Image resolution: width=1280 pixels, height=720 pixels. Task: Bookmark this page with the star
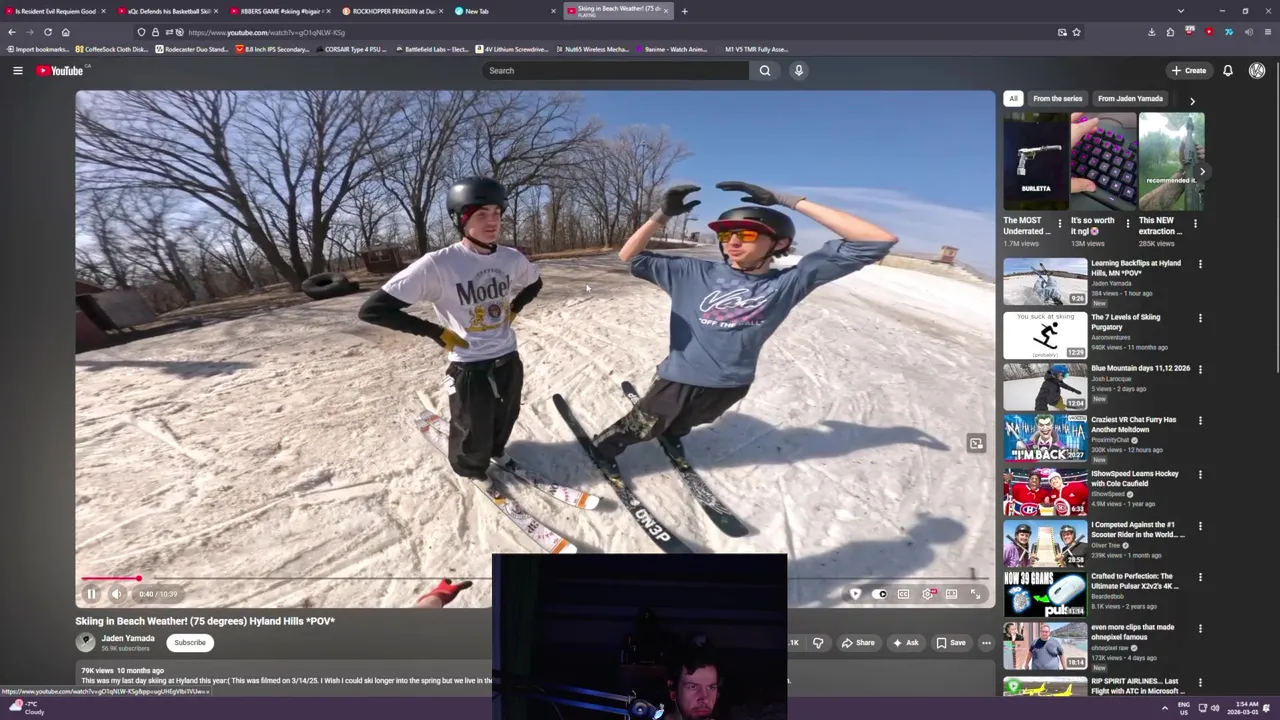[x=1076, y=32]
